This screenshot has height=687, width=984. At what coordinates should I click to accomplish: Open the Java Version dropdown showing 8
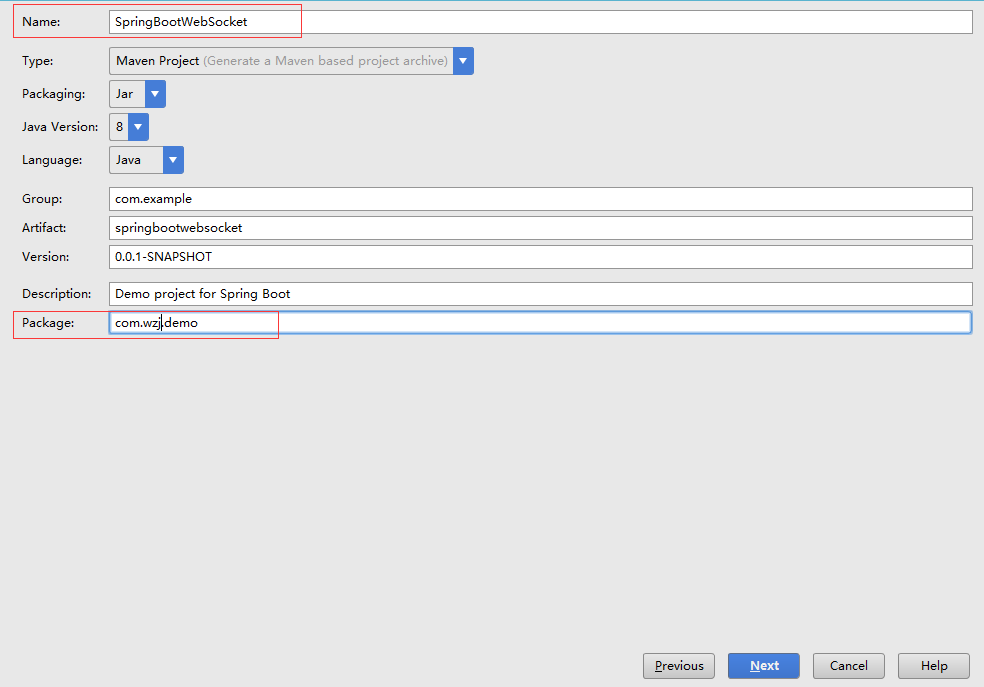[x=129, y=127]
